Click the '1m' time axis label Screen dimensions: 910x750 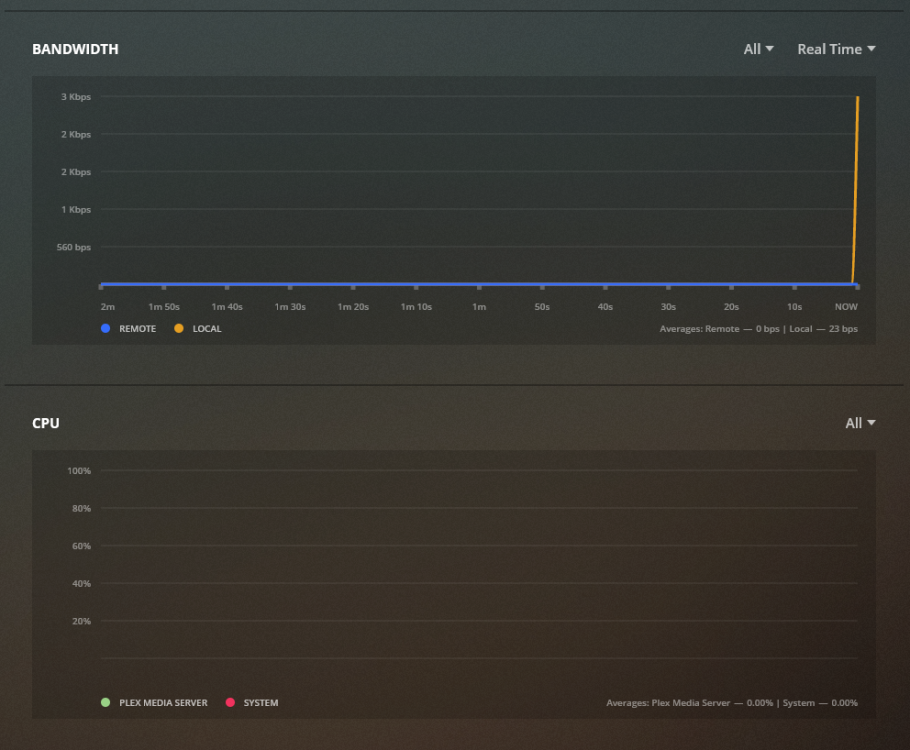pyautogui.click(x=479, y=307)
